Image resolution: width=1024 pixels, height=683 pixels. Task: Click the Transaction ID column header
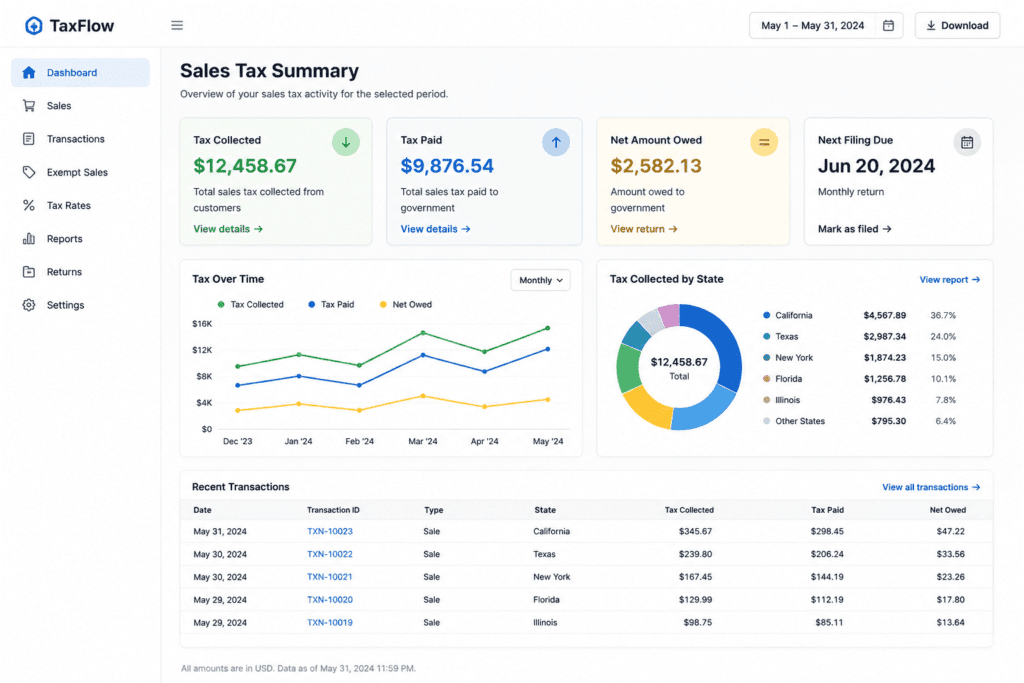click(333, 510)
